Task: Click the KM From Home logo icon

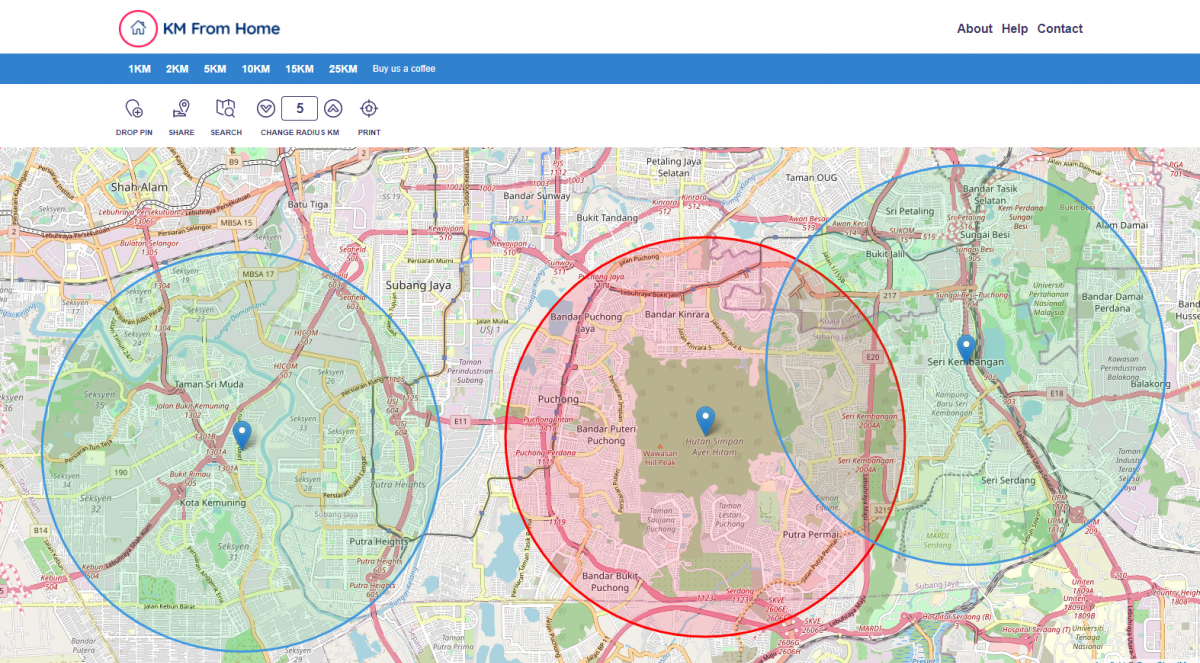Action: (138, 29)
